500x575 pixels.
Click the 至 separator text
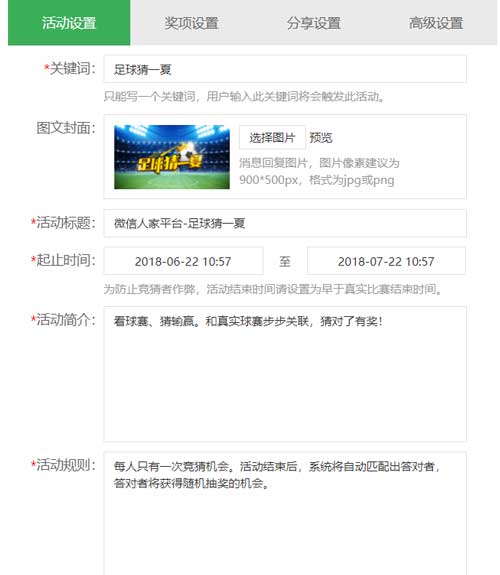point(285,261)
